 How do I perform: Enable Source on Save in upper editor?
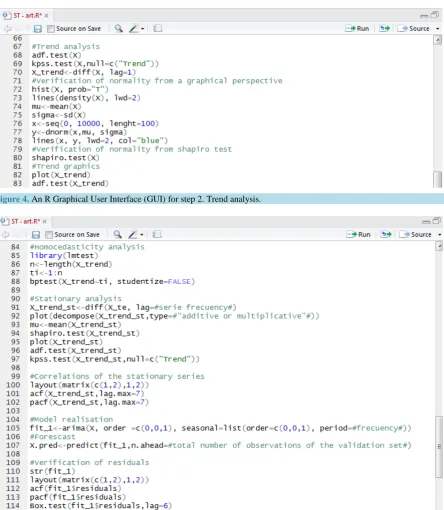pos(51,29)
